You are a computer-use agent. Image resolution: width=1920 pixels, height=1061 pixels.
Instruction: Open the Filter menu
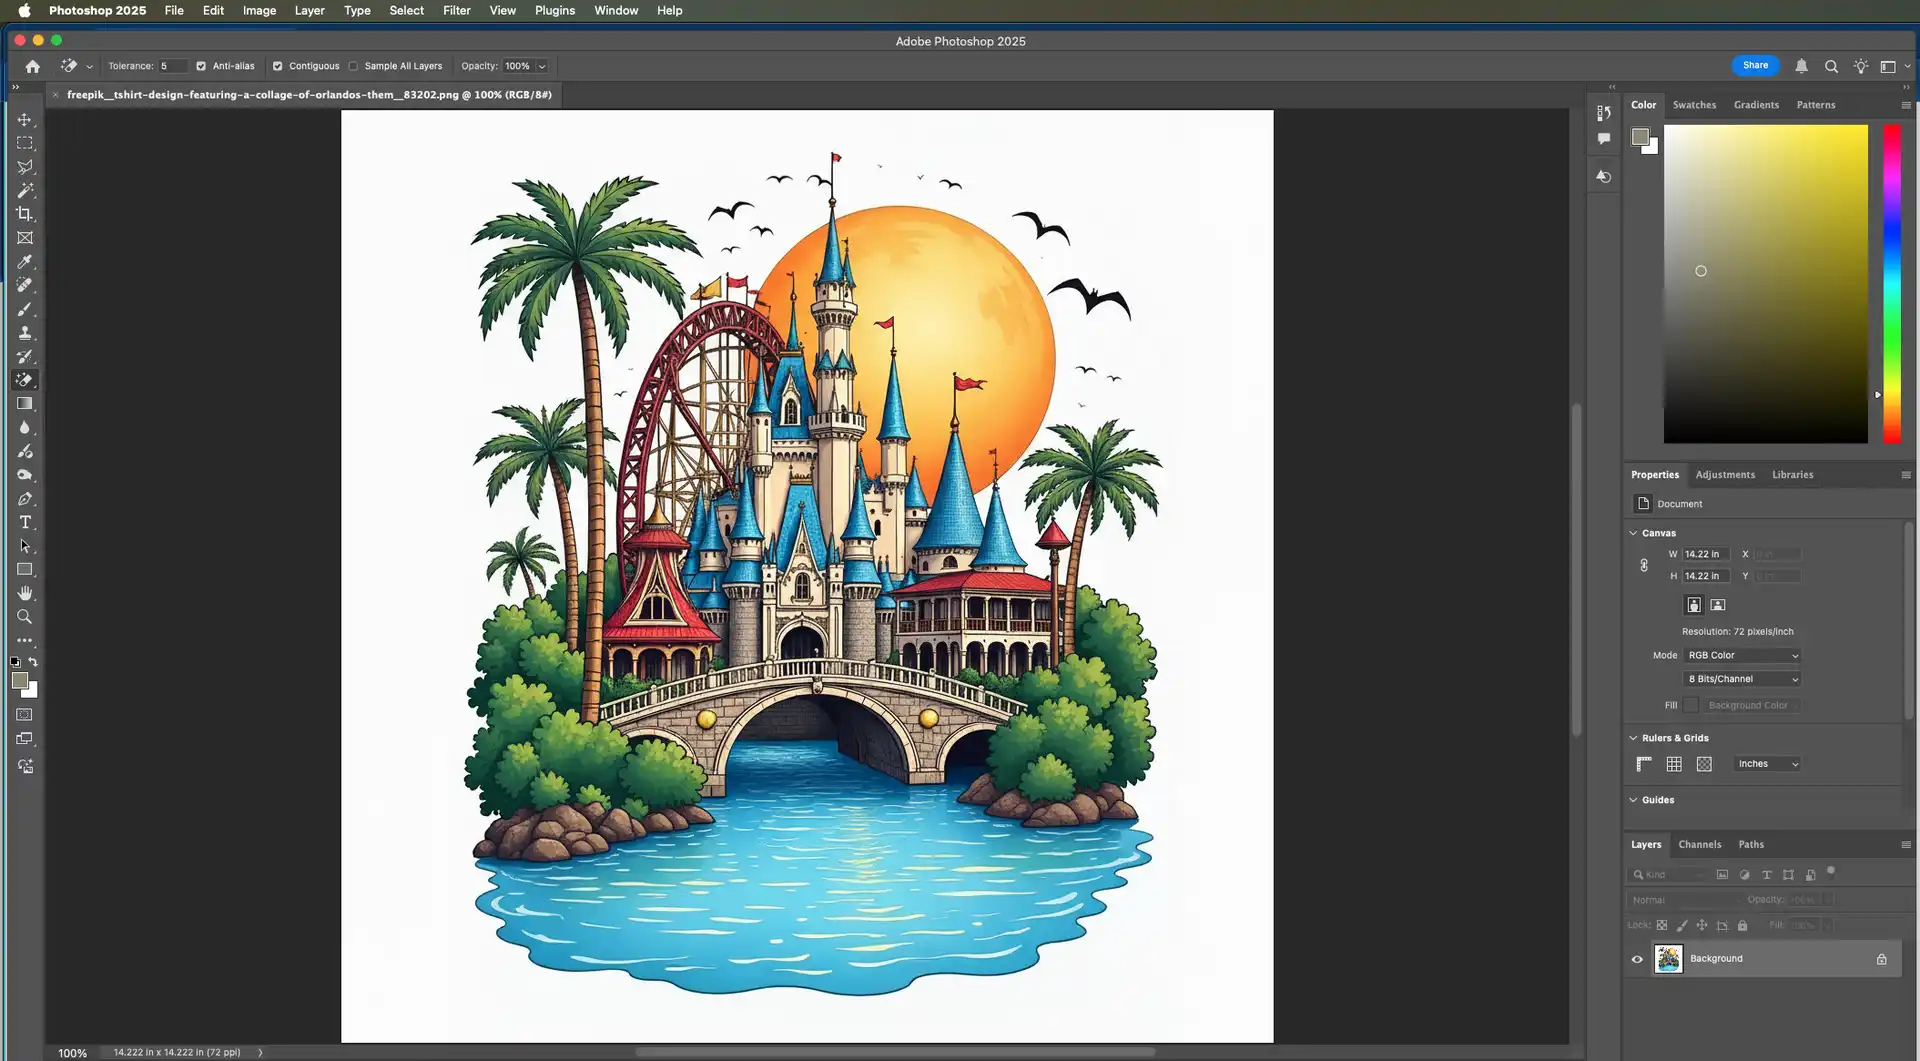[456, 11]
